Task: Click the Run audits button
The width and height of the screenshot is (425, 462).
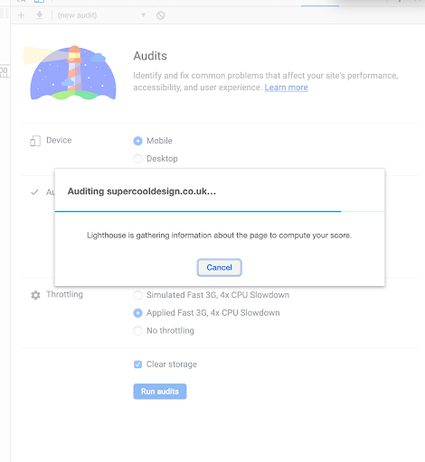Action: click(x=160, y=391)
